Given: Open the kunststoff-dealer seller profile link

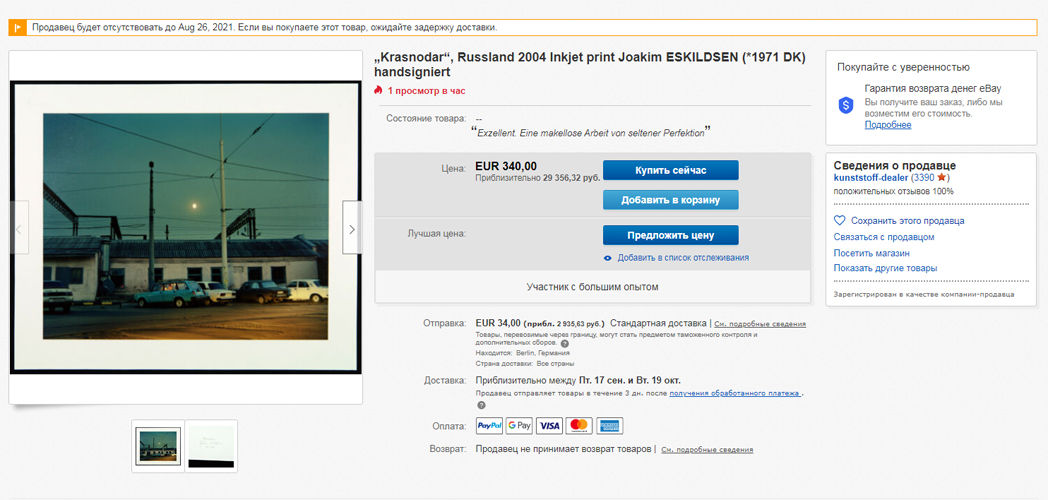Looking at the screenshot, I should [871, 178].
